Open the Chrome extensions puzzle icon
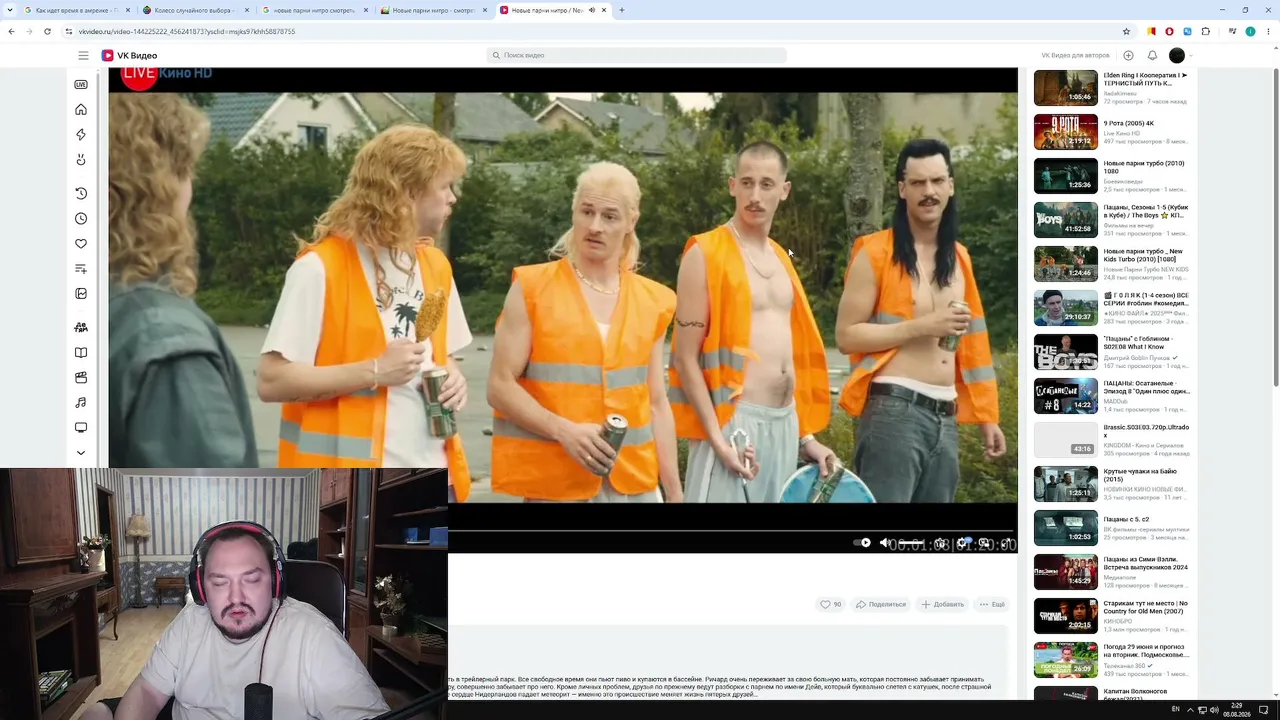This screenshot has height=720, width=1280. coord(1206,31)
